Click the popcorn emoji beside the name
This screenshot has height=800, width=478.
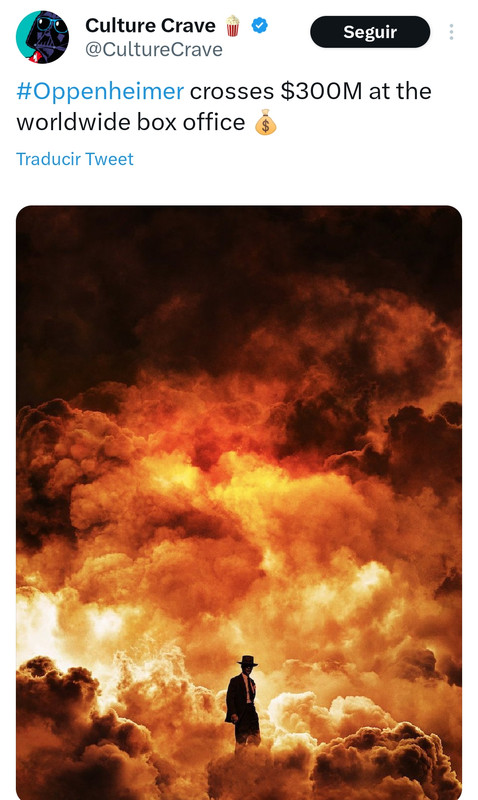233,26
